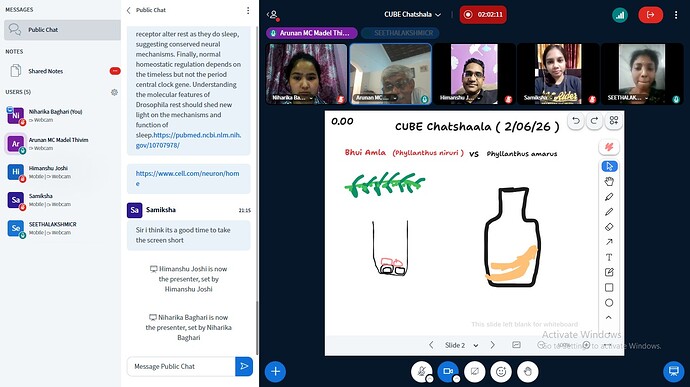The image size is (690, 387).
Task: Select user Himanshu Joshi
Action: (x=62, y=172)
